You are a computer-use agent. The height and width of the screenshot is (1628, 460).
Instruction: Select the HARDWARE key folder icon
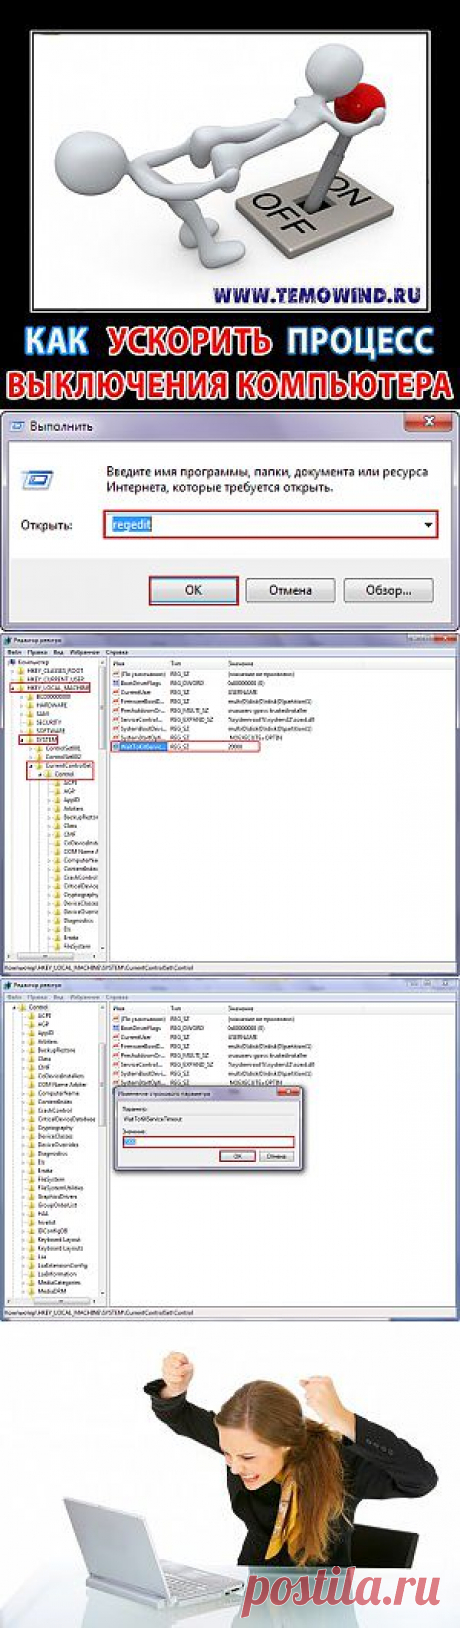30,705
